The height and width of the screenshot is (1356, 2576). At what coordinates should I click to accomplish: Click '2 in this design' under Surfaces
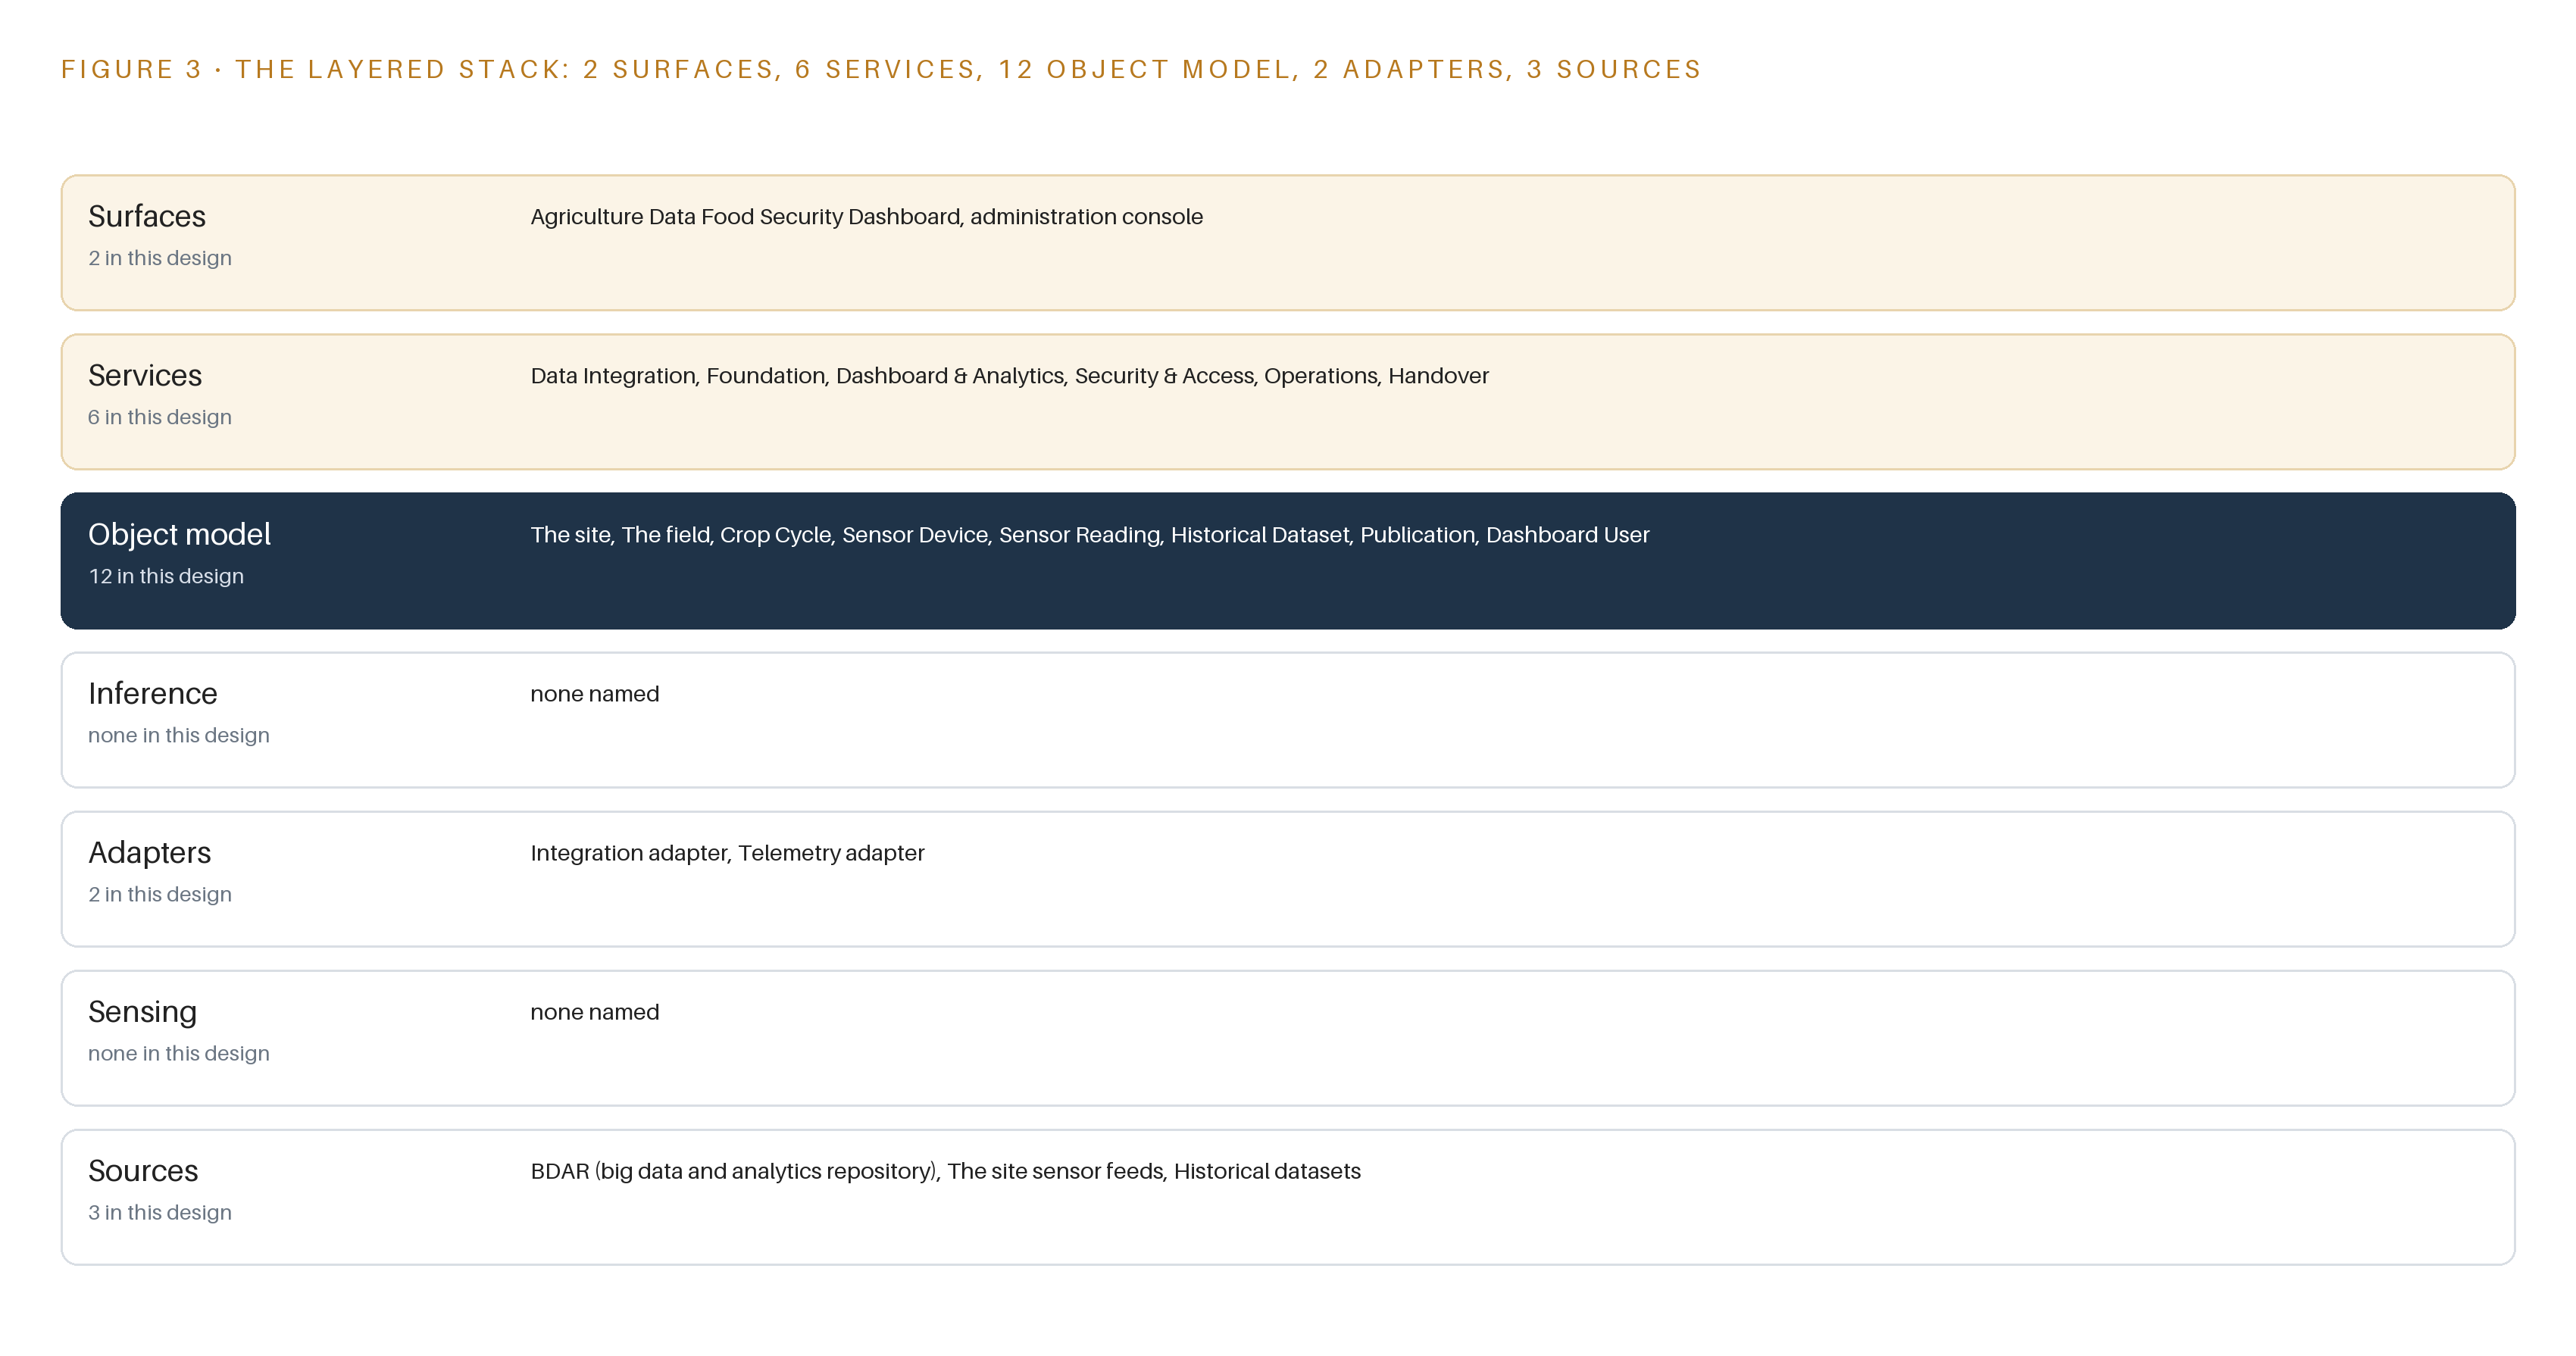point(160,258)
